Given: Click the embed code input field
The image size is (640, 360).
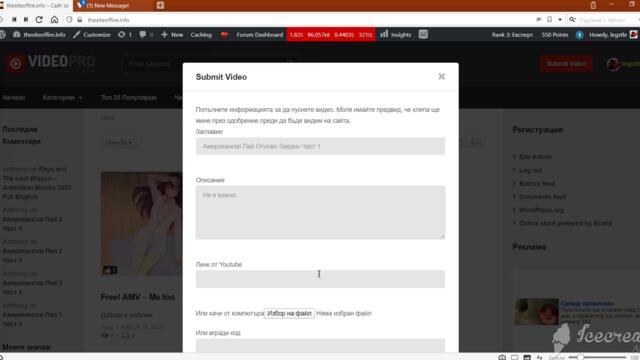Looking at the screenshot, I should click(320, 345).
